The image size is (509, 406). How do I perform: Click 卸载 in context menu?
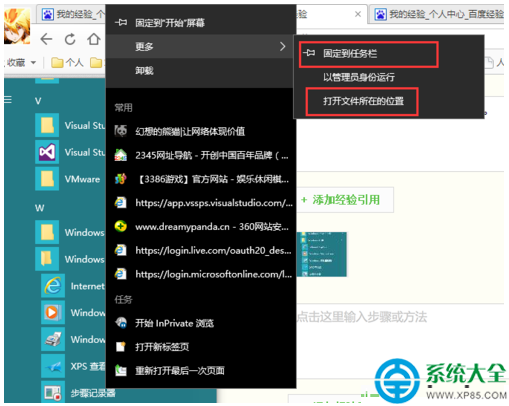point(144,70)
